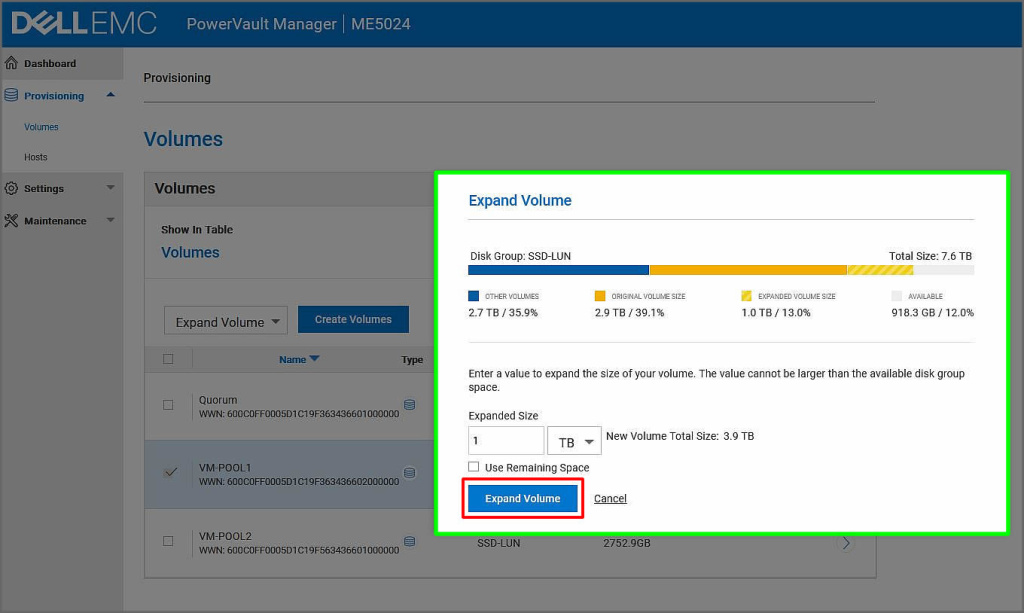Screen dimensions: 1024x613
Task: Click the Dashboard home icon
Action: point(12,63)
